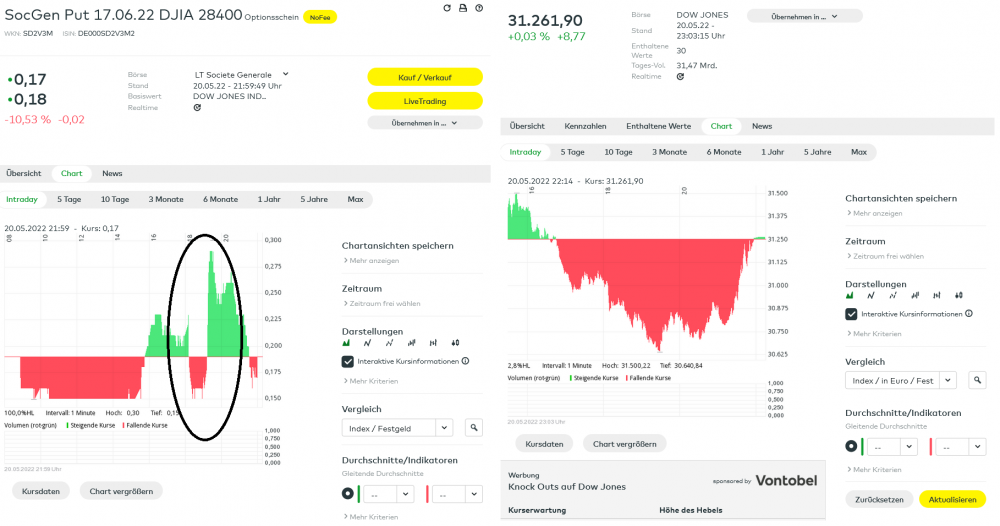Switch to Übersicht tab in SocGen Put panel
The height and width of the screenshot is (526, 1000).
click(x=24, y=173)
